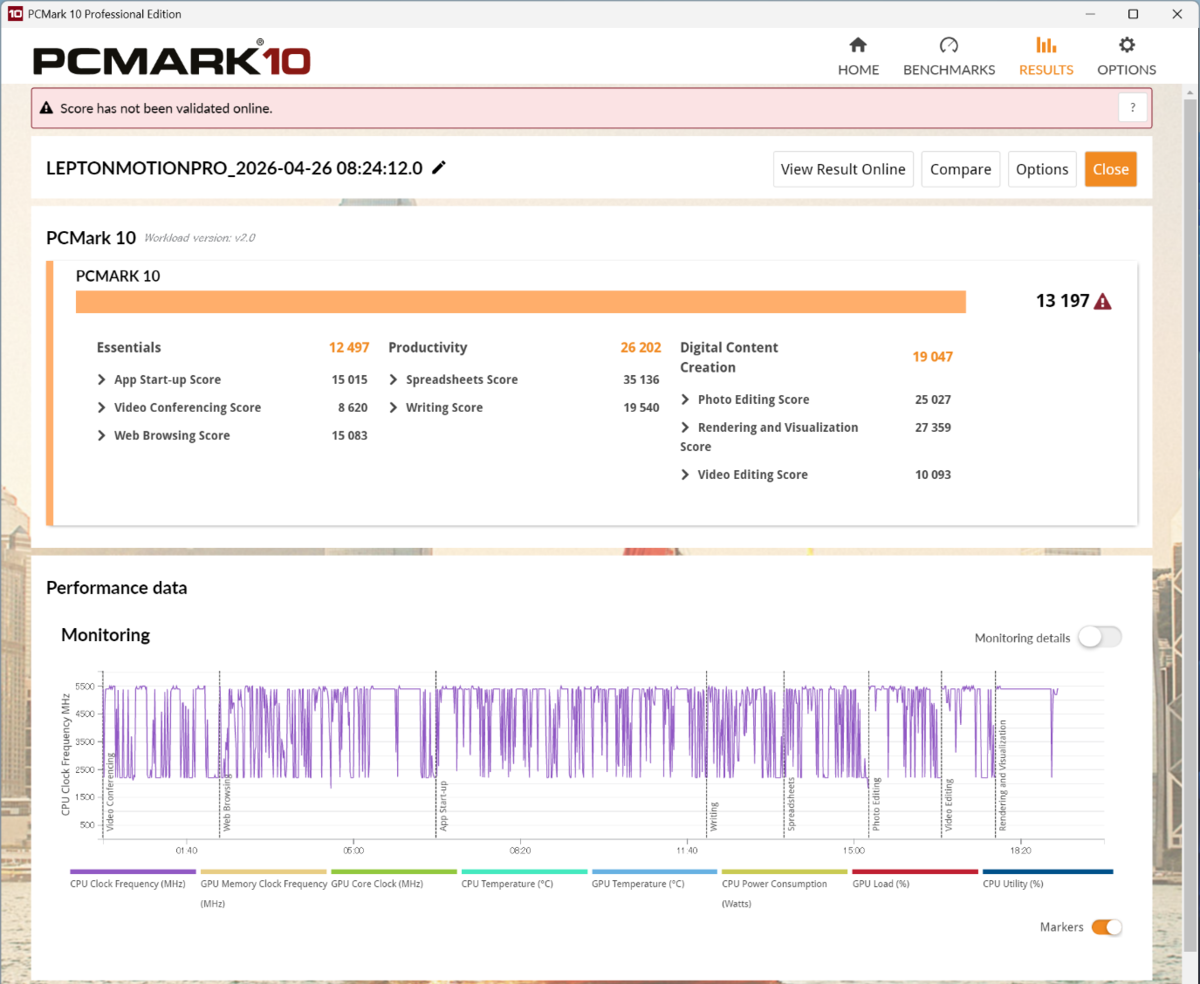The width and height of the screenshot is (1200, 984).
Task: Click the Compare button
Action: (x=960, y=169)
